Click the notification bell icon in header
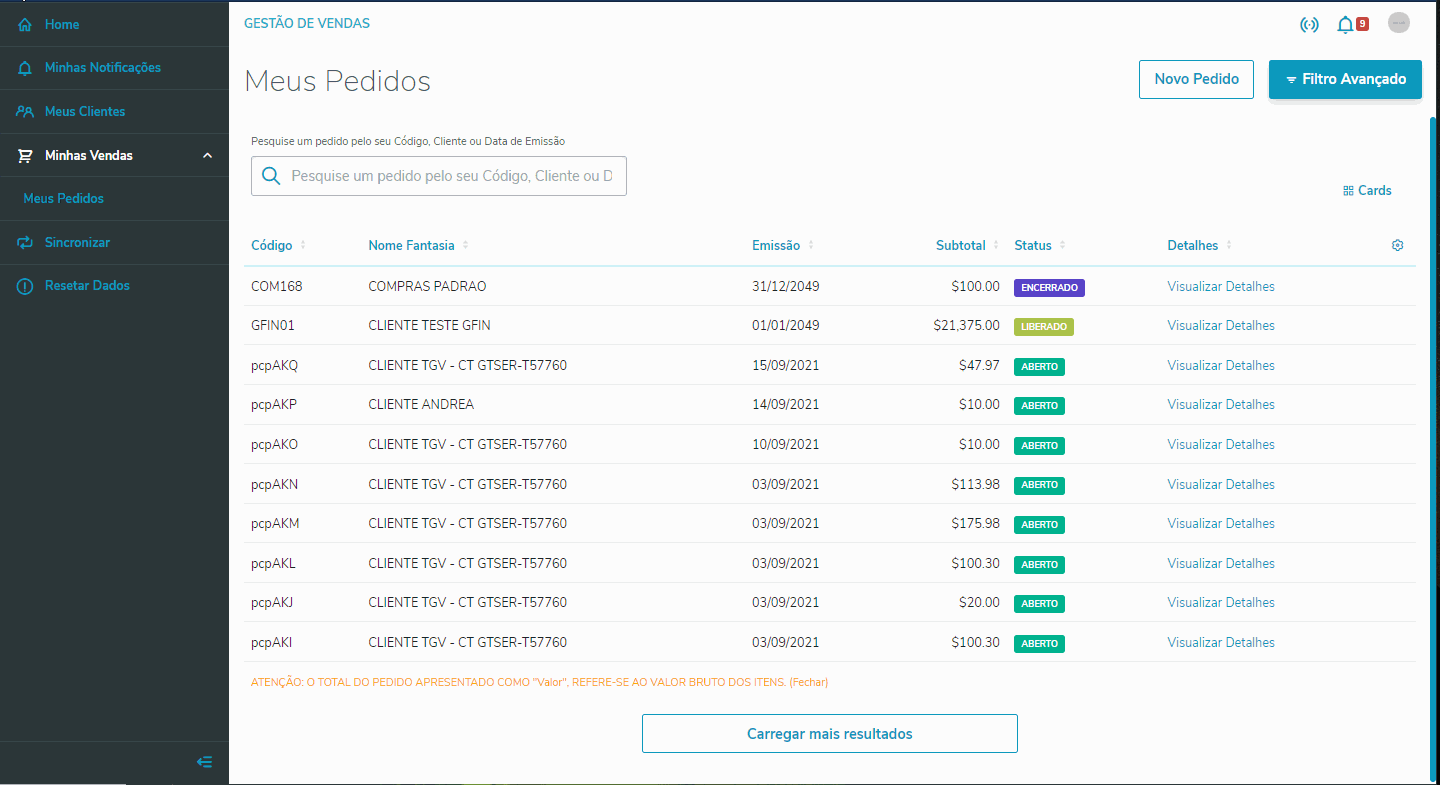Screen dimensions: 1440x785 coord(1345,25)
